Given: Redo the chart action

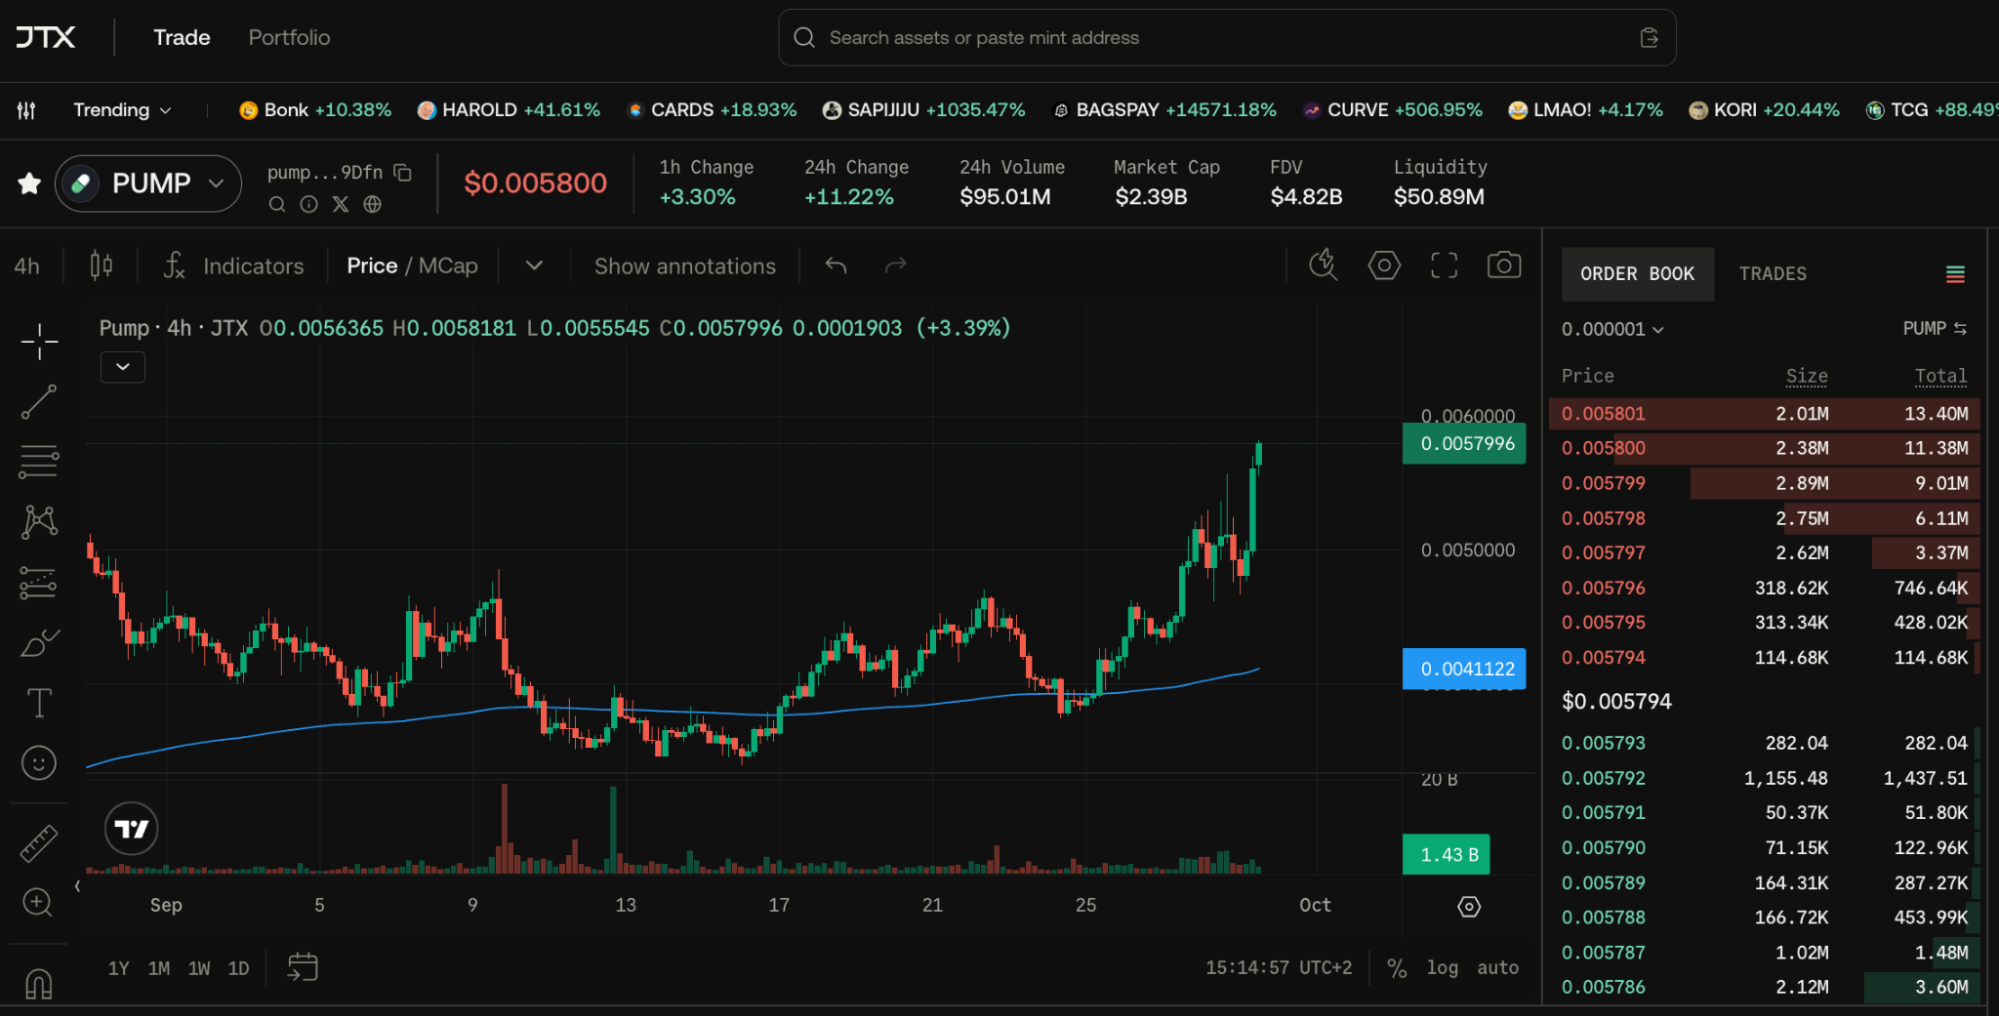Looking at the screenshot, I should 896,265.
